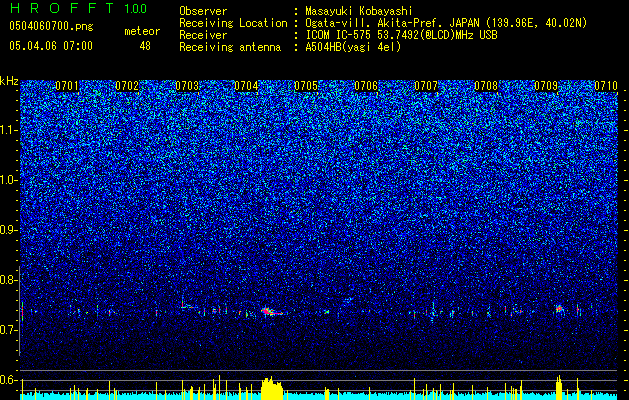
Task: Click the 0710 time marker
Action: (x=606, y=86)
